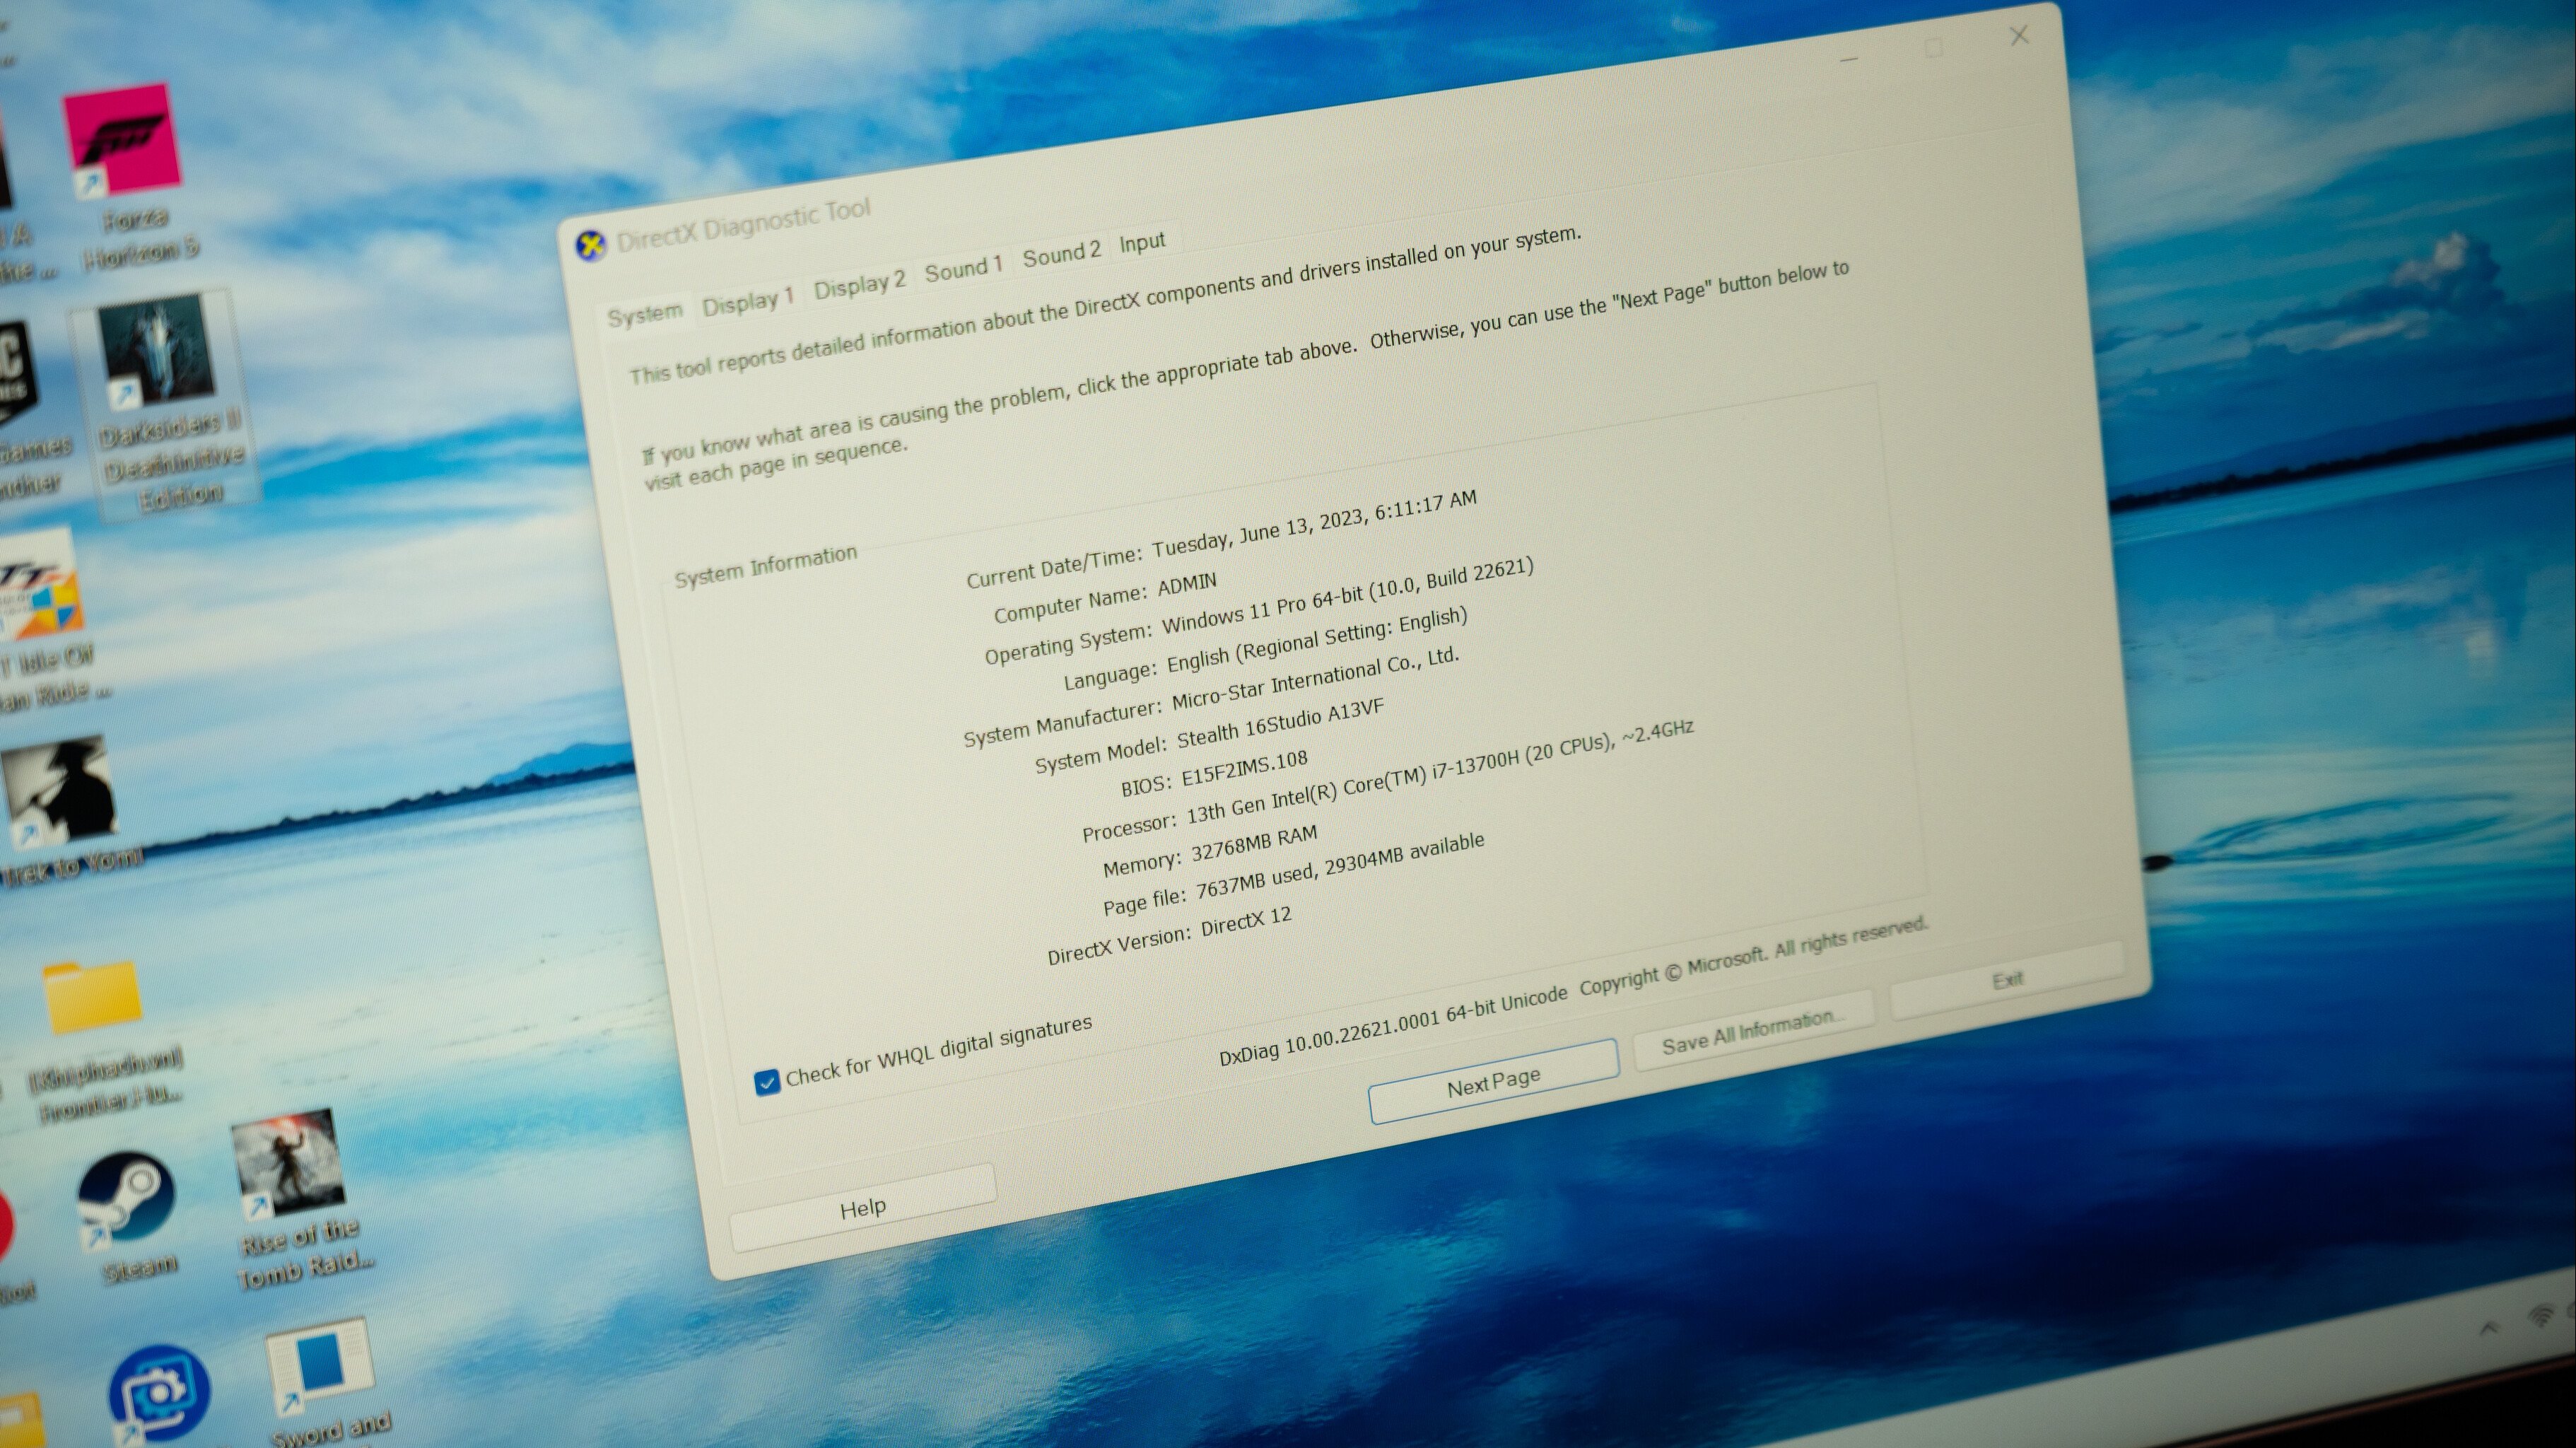Click Save All Information button

click(x=1753, y=1031)
